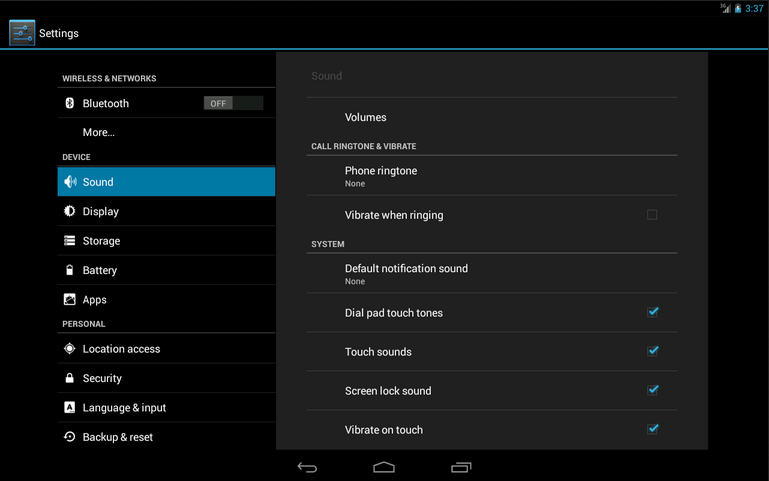Choose Default notification sound
The width and height of the screenshot is (769, 481).
[x=492, y=274]
